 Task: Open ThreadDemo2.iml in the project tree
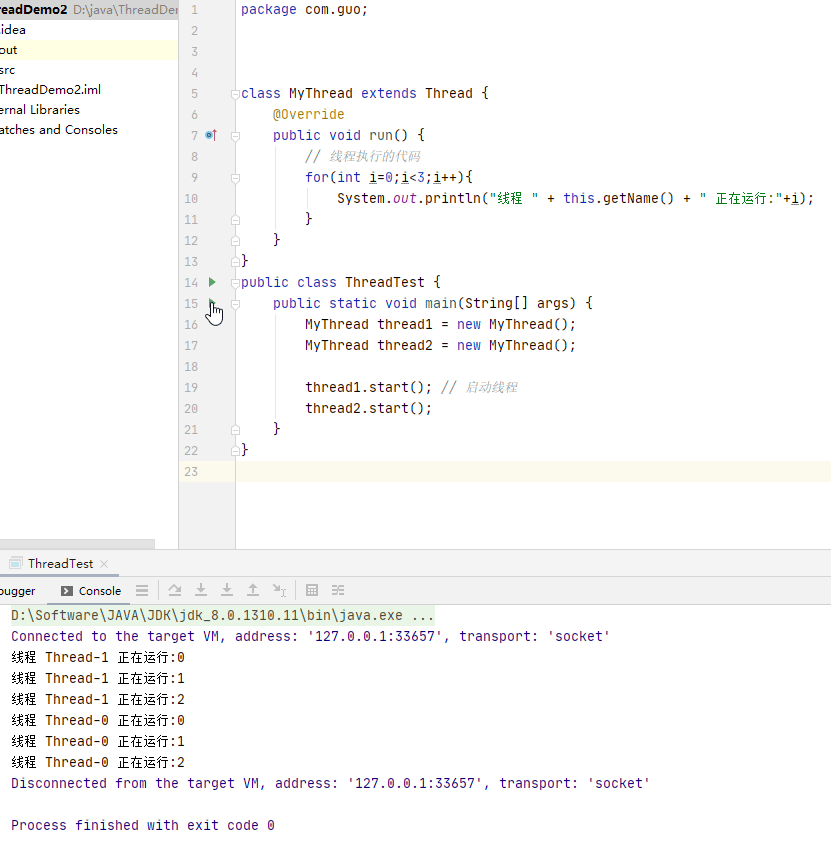click(x=50, y=90)
